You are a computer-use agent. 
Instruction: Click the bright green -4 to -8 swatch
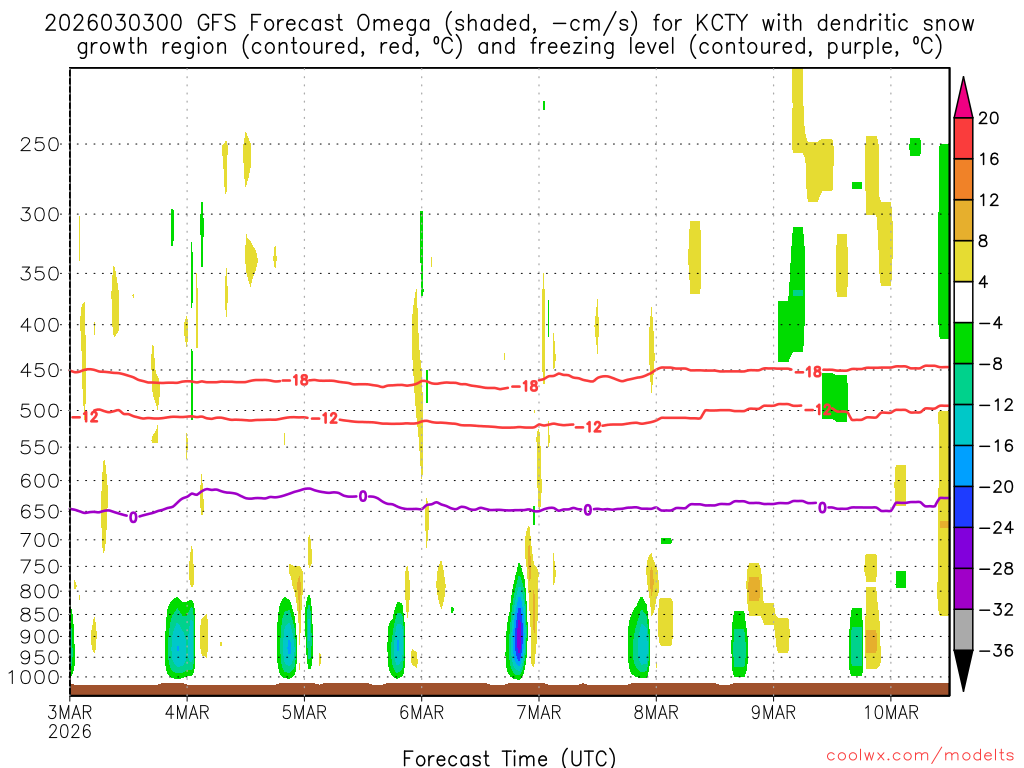pyautogui.click(x=963, y=343)
